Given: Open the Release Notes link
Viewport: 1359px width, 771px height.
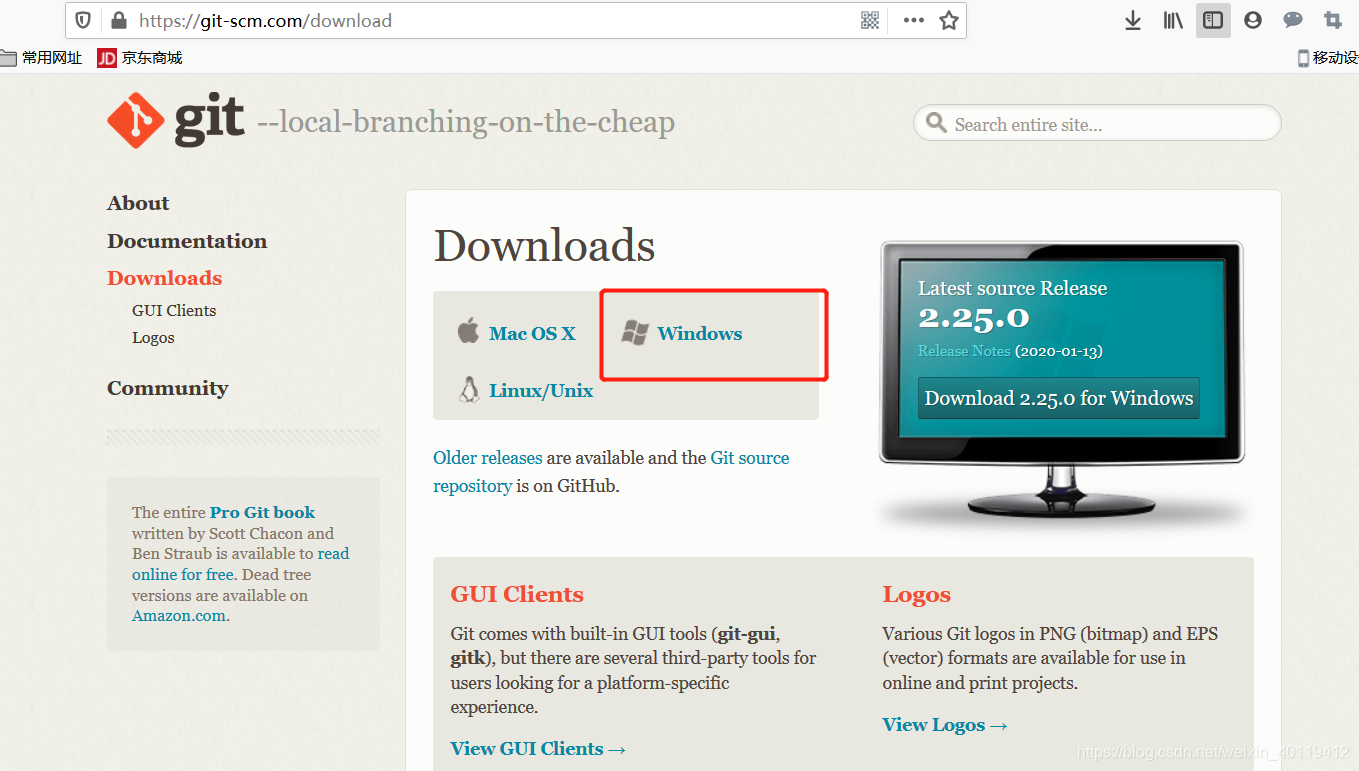Looking at the screenshot, I should click(964, 351).
